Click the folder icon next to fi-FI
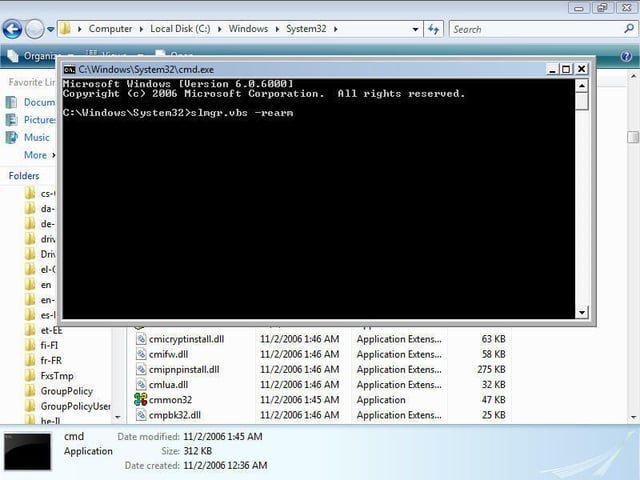This screenshot has width=640, height=480. (30, 345)
